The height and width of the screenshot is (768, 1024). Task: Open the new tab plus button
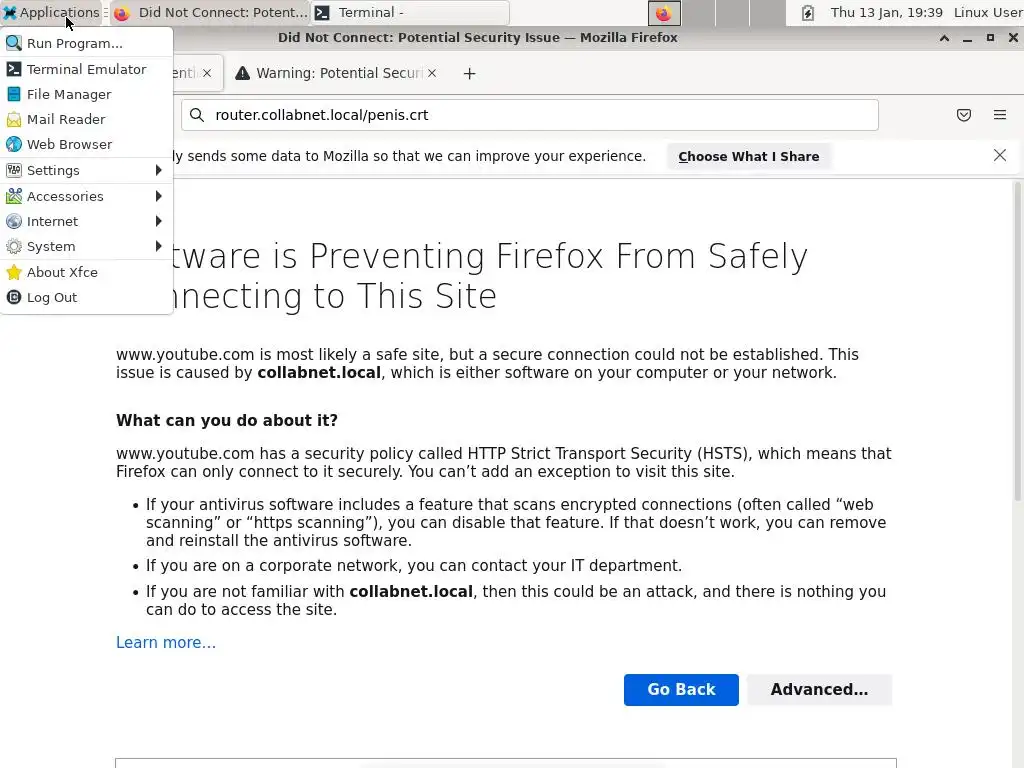tap(469, 73)
